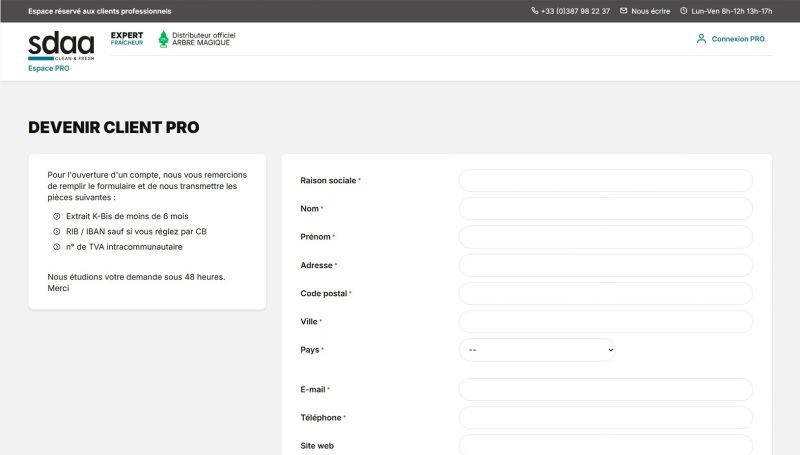Select the E-mail input field
The height and width of the screenshot is (455, 800).
pyautogui.click(x=605, y=389)
